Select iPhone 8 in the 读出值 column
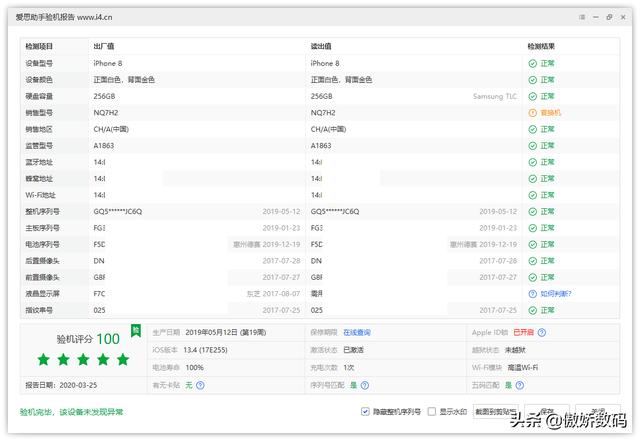 [325, 63]
